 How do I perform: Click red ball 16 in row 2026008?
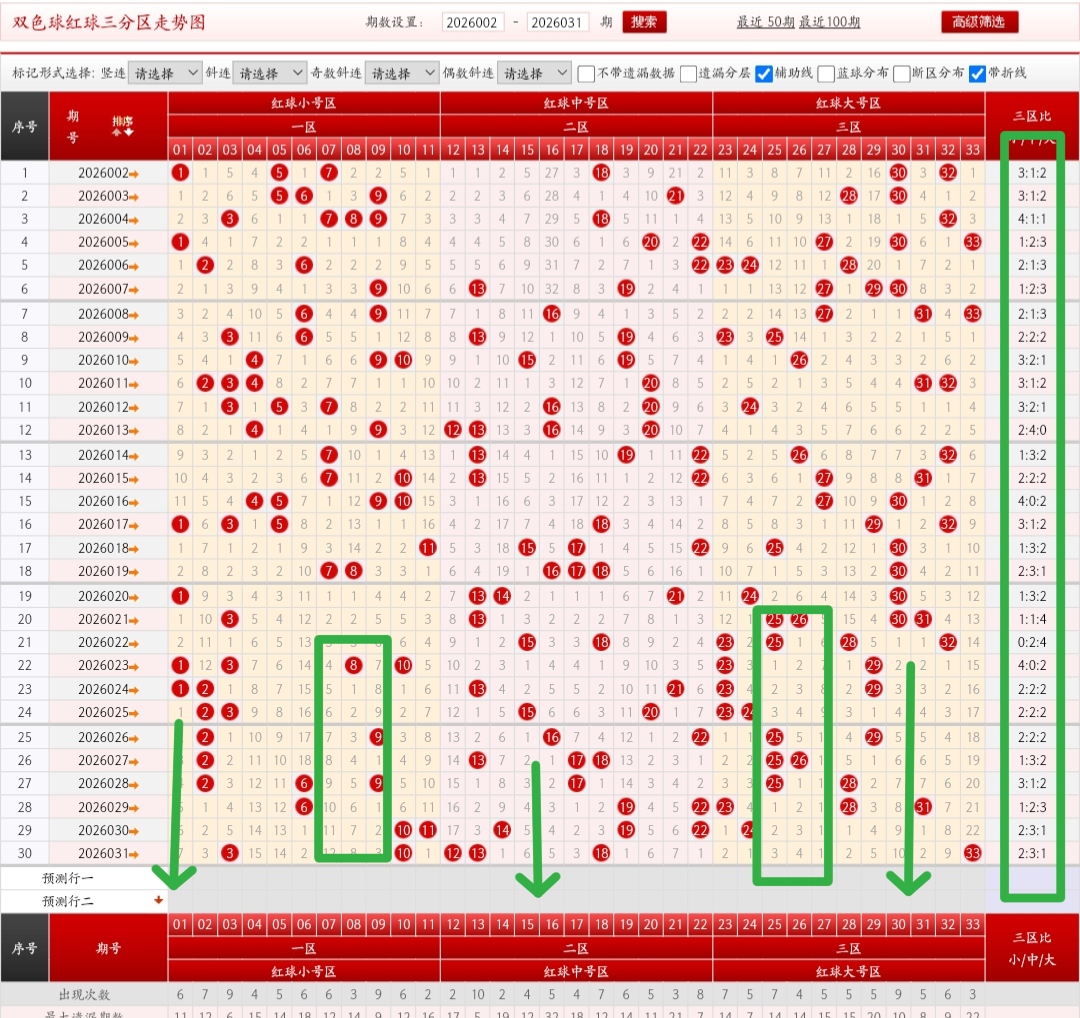552,314
